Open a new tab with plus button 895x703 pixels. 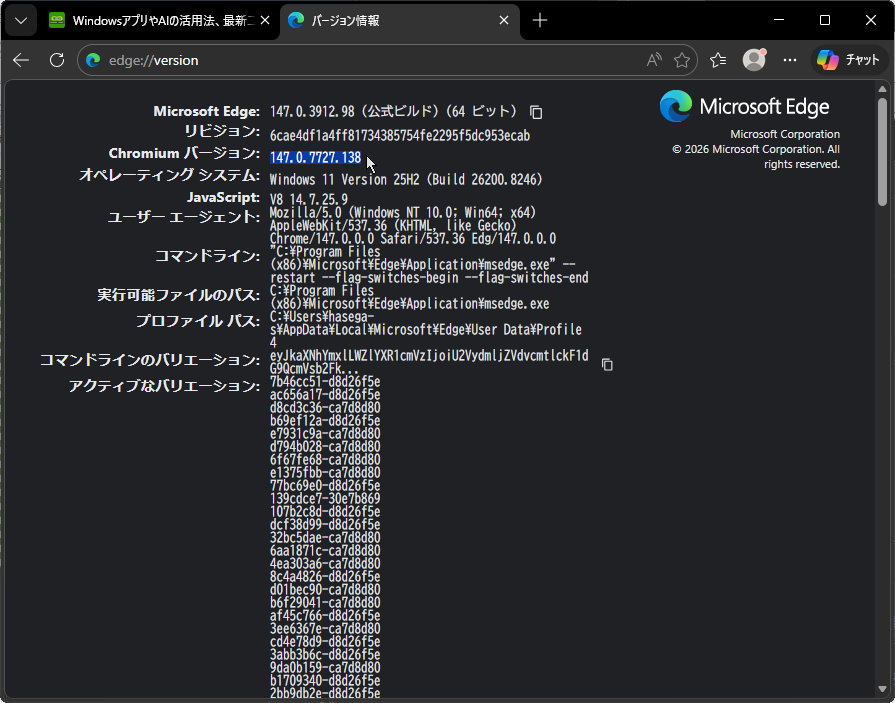point(539,21)
